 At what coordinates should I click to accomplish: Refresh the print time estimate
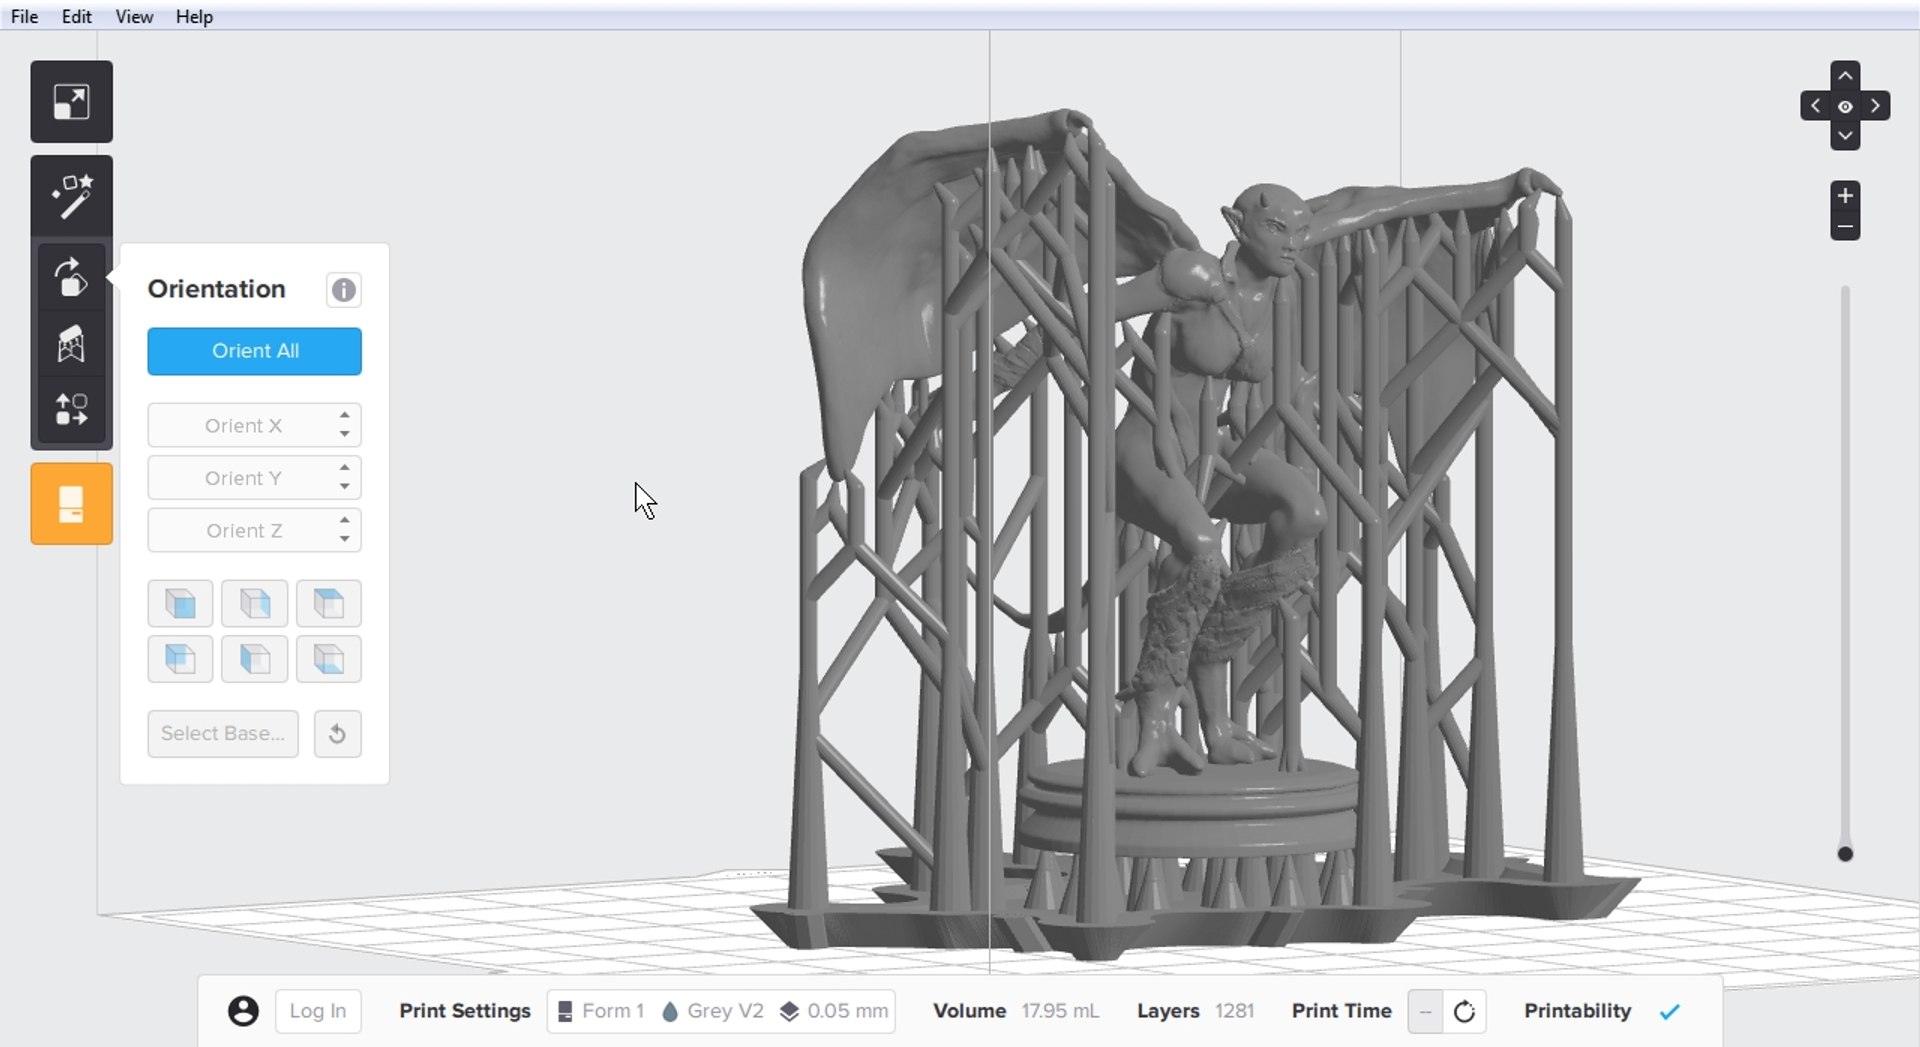coord(1464,1012)
